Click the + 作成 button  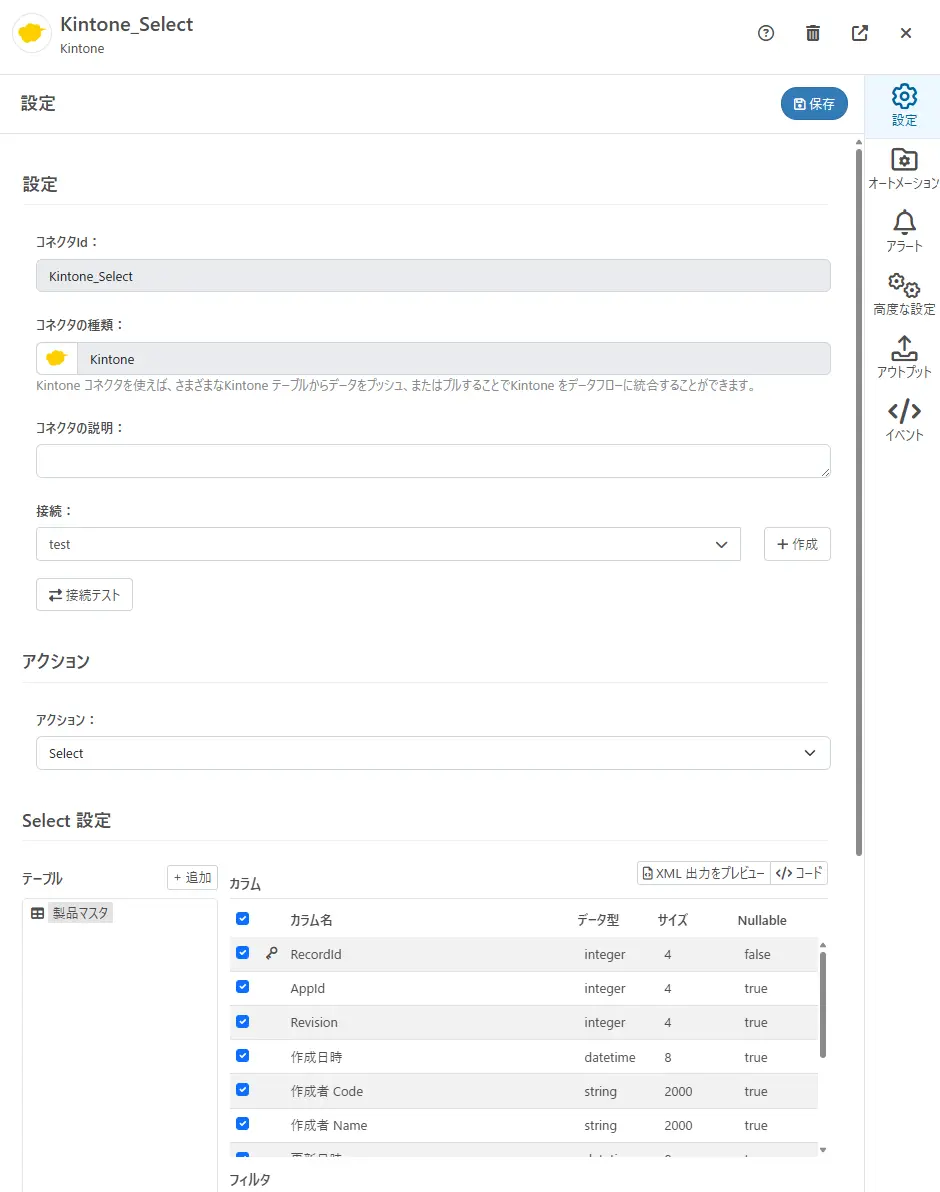tap(797, 544)
